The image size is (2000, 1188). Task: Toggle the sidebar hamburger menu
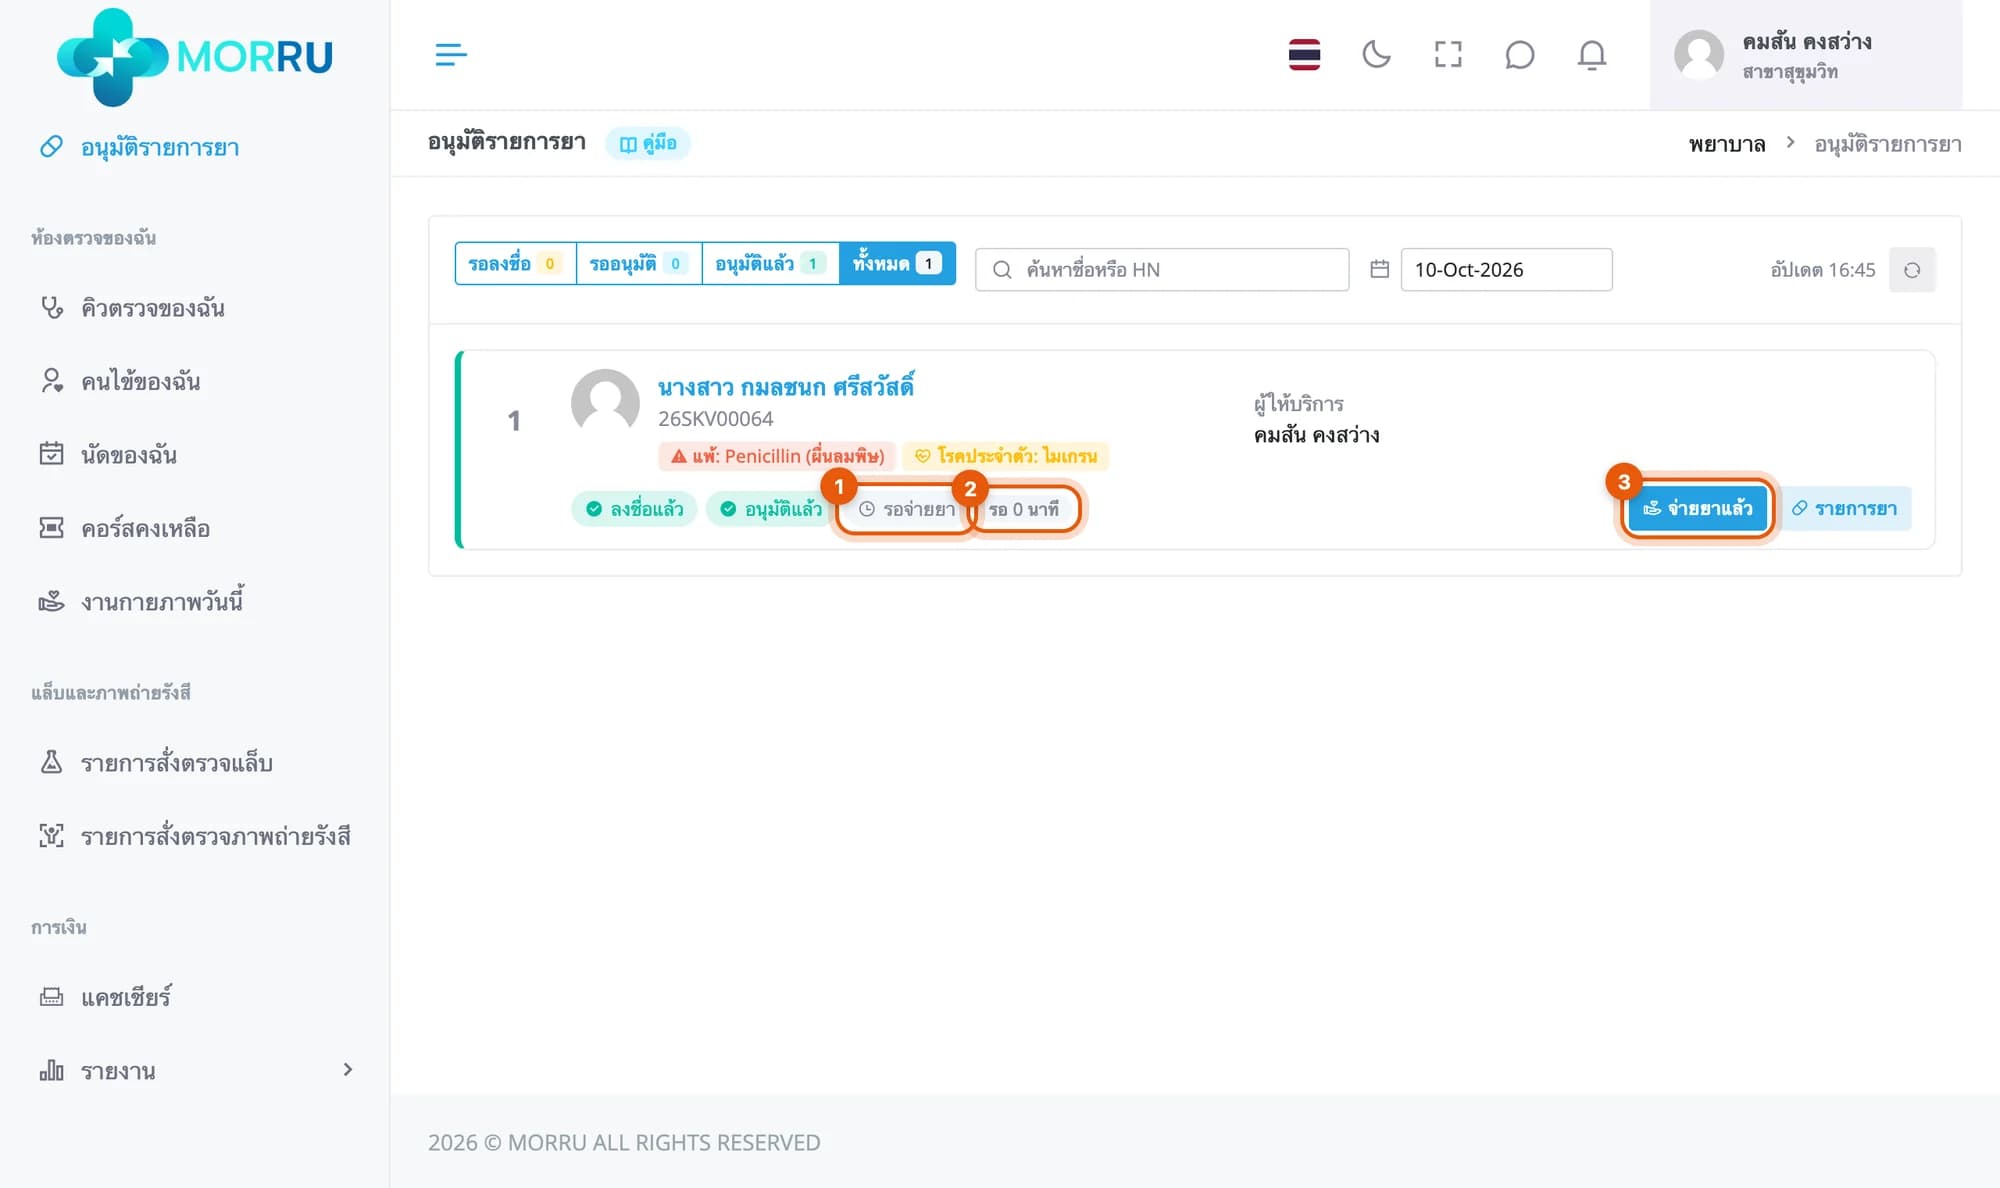click(x=451, y=54)
